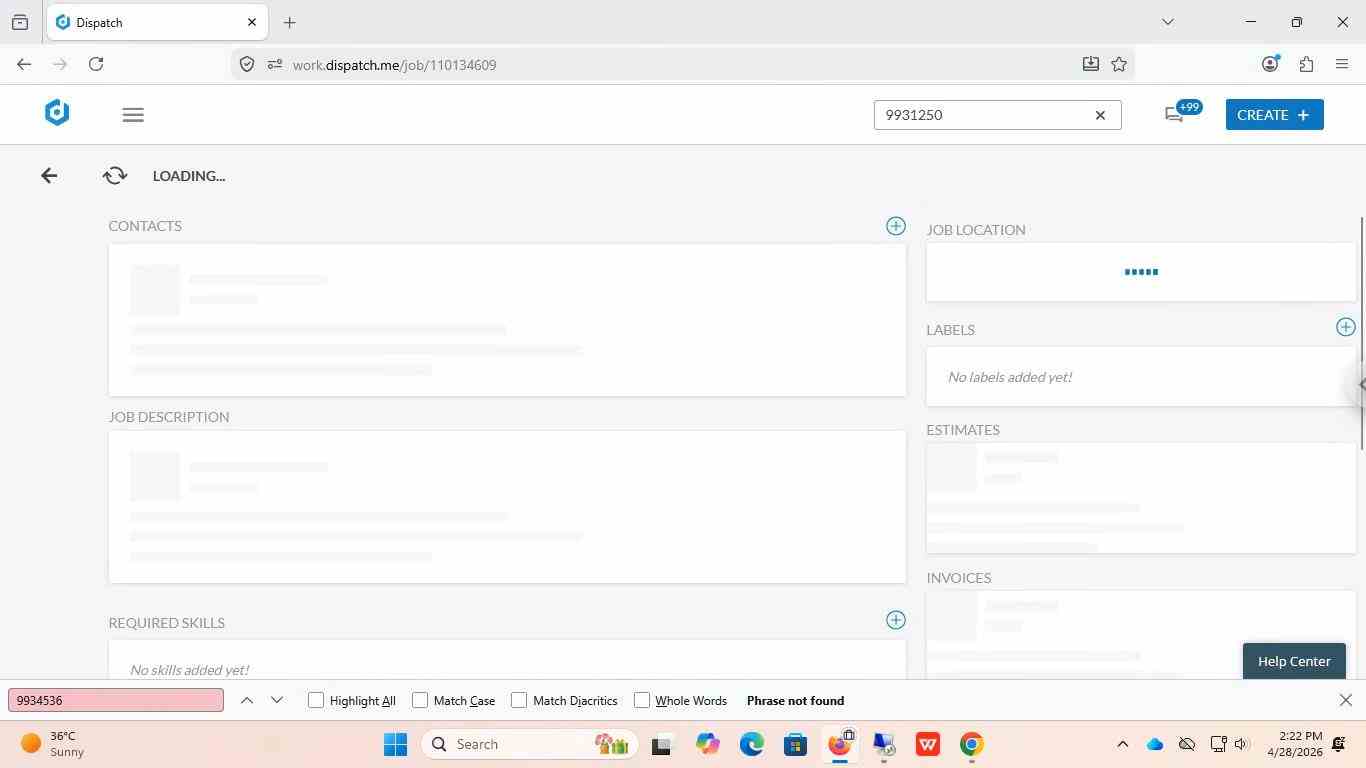This screenshot has width=1366, height=768.
Task: Jump to next find result arrow
Action: pyautogui.click(x=277, y=700)
